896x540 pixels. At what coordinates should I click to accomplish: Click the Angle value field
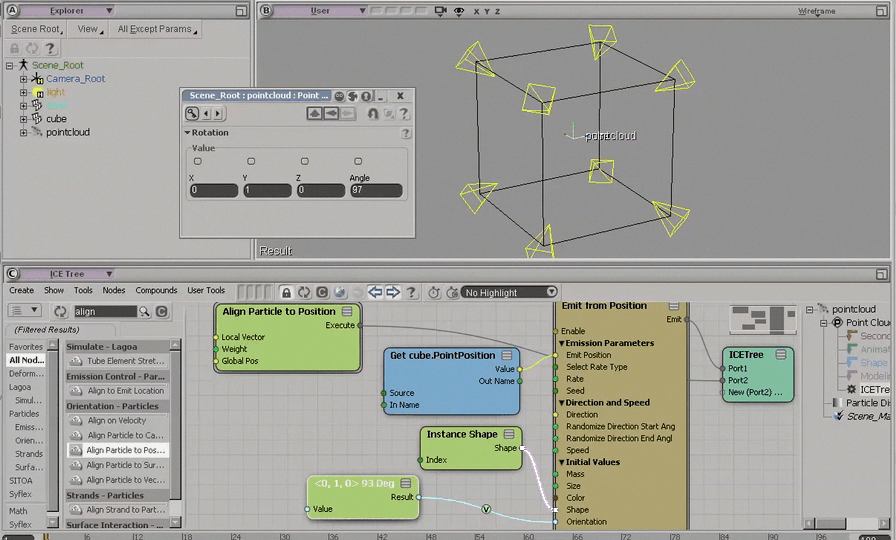[376, 190]
